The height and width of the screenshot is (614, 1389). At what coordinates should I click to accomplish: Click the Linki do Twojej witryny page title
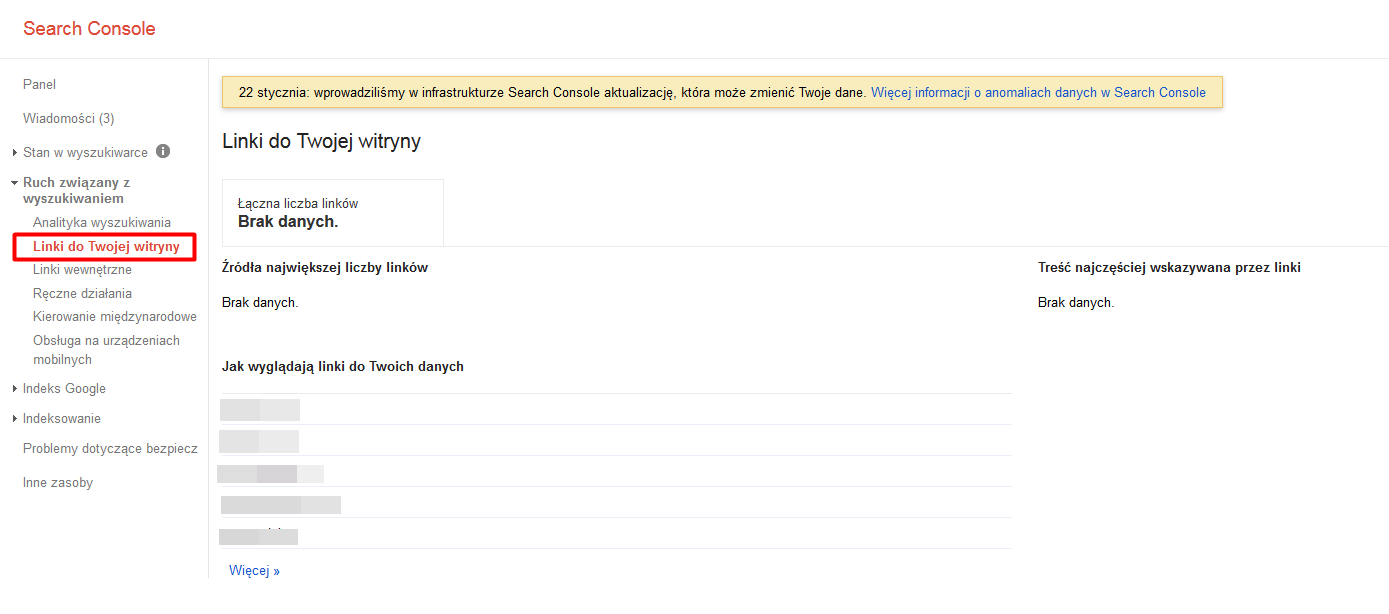[321, 141]
